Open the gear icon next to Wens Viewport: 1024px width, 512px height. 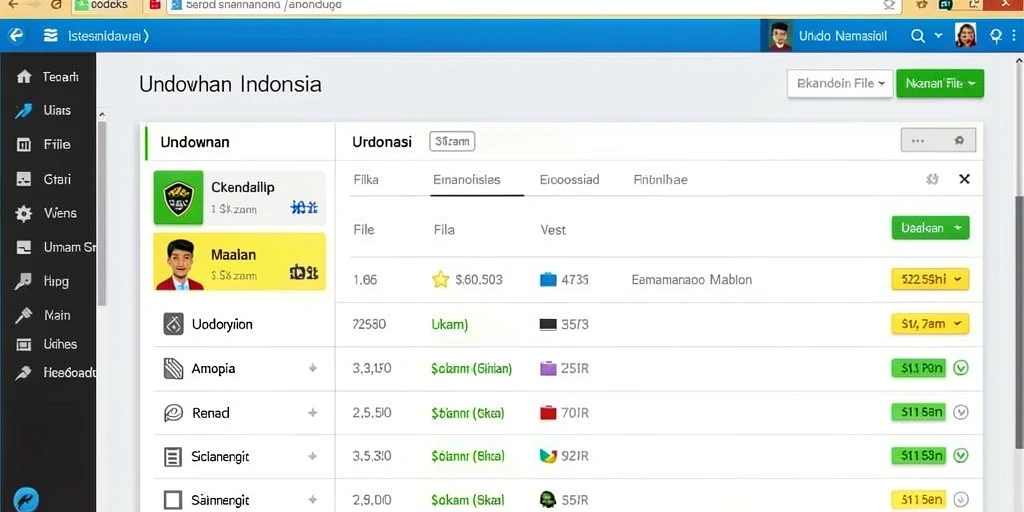pyautogui.click(x=24, y=214)
